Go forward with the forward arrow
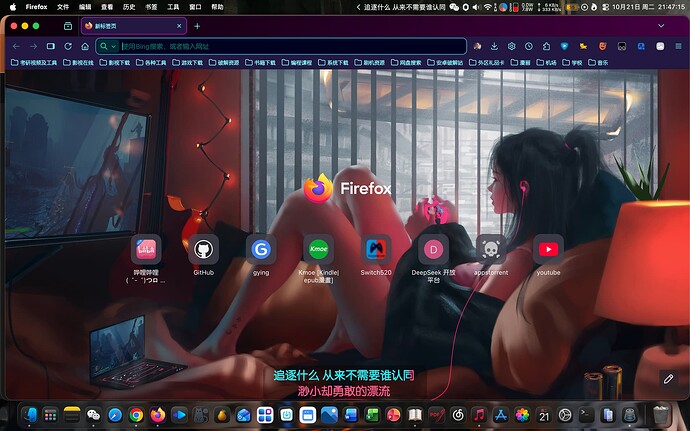This screenshot has height=431, width=690. pos(33,46)
